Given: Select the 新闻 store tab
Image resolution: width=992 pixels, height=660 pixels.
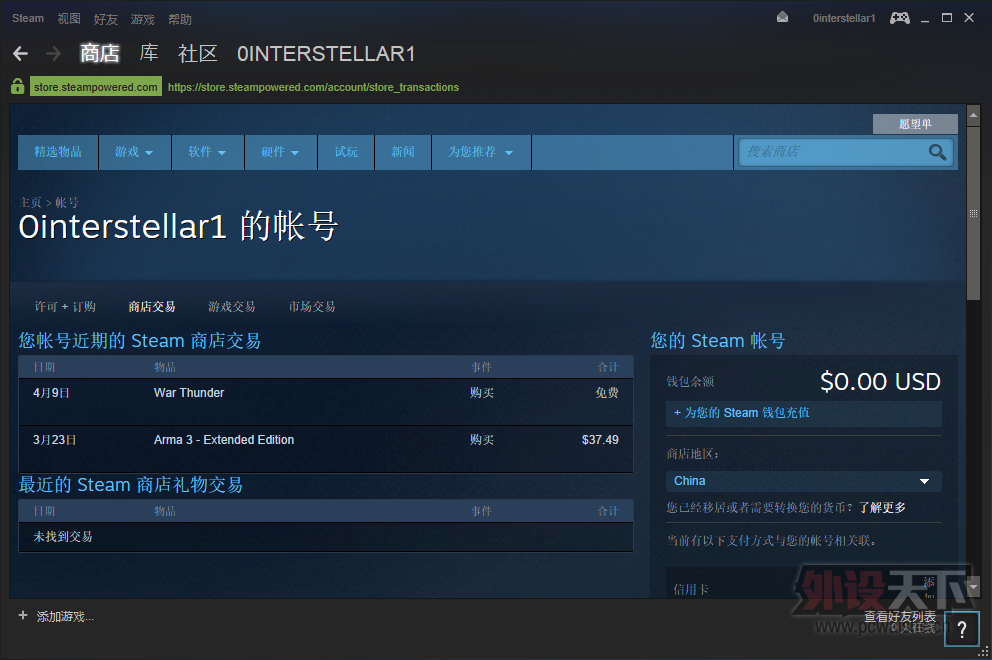Looking at the screenshot, I should pyautogui.click(x=402, y=152).
